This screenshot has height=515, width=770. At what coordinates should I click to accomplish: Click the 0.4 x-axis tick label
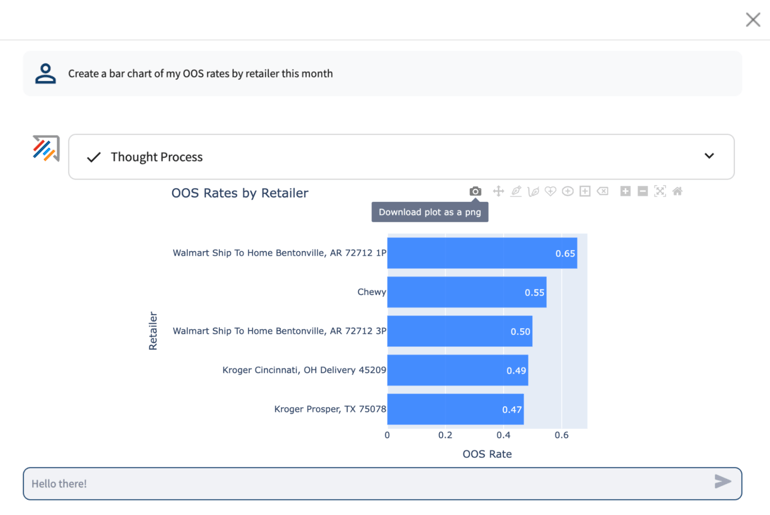pyautogui.click(x=503, y=435)
